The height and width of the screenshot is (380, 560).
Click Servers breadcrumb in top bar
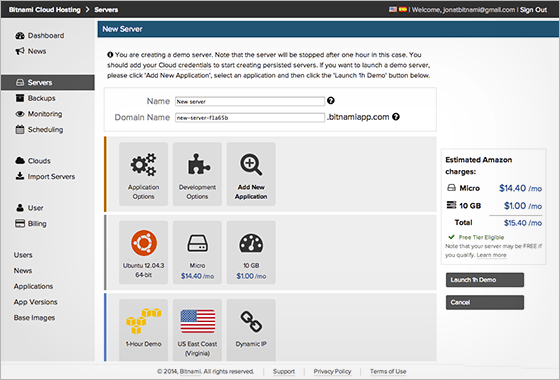106,10
